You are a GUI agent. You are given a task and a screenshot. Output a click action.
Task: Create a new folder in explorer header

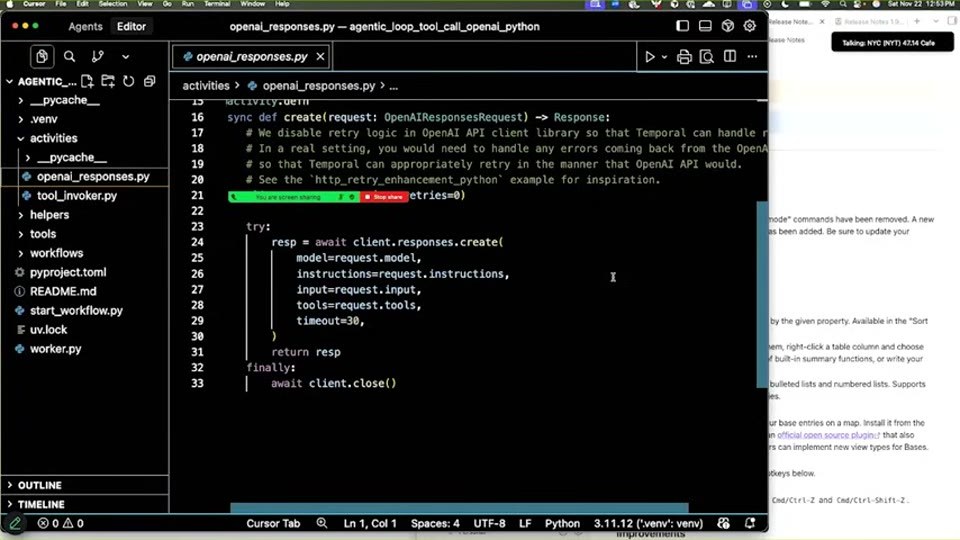tap(108, 81)
